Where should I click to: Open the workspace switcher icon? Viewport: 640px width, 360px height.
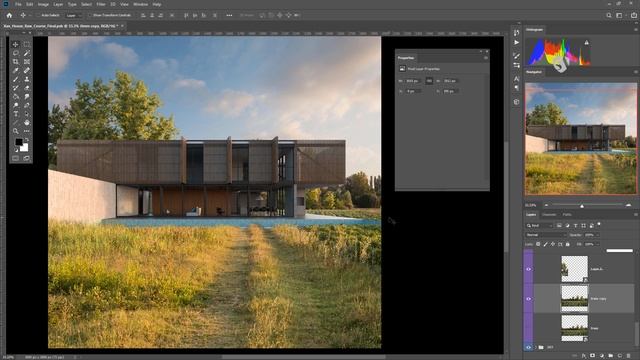(619, 15)
